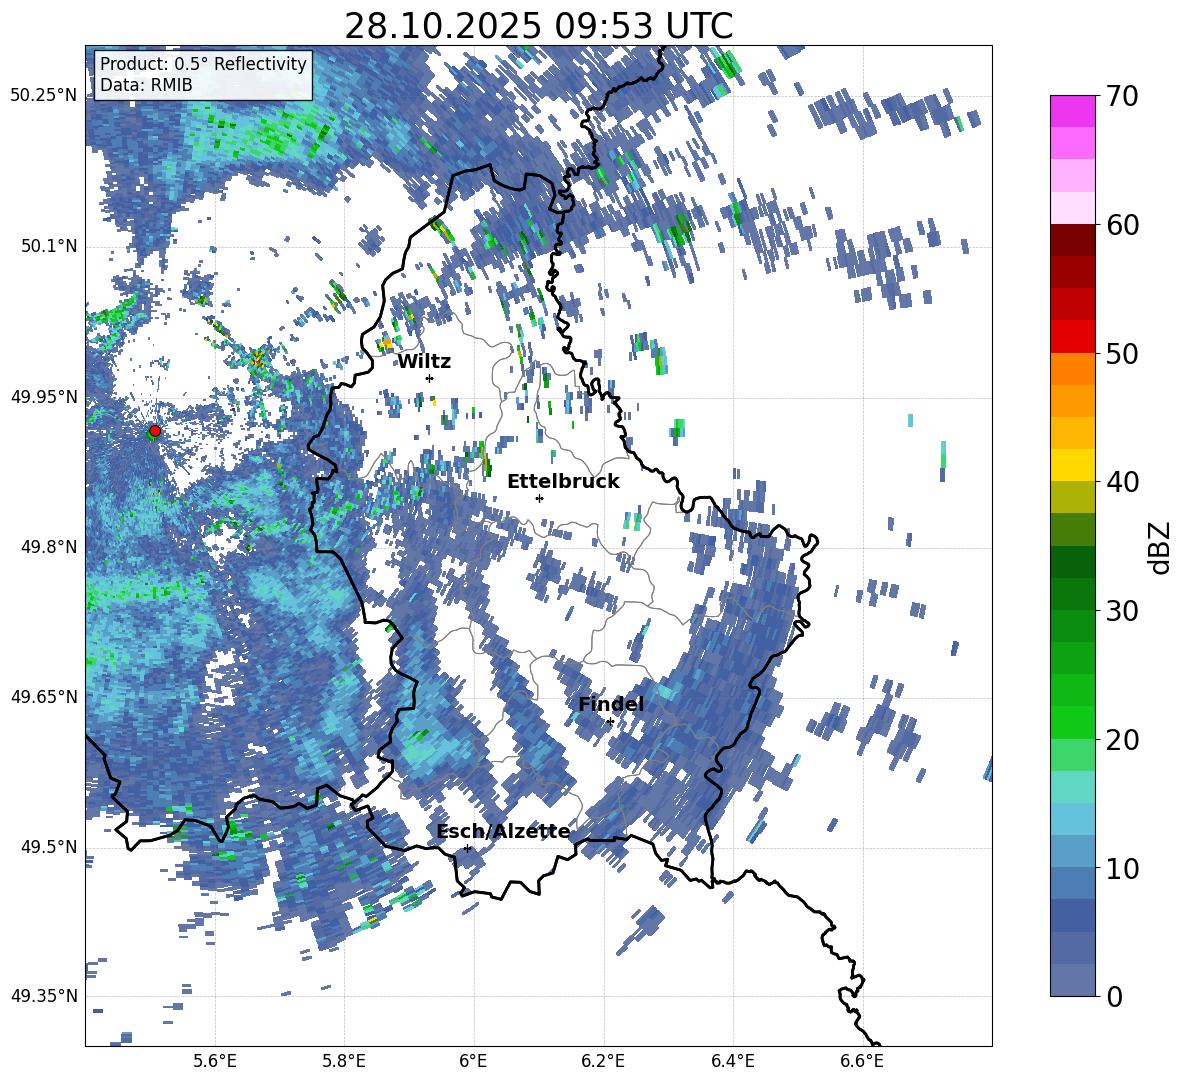This screenshot has width=1184, height=1081.
Task: Click the bright red colorbar segment at 50
Action: click(x=1073, y=337)
